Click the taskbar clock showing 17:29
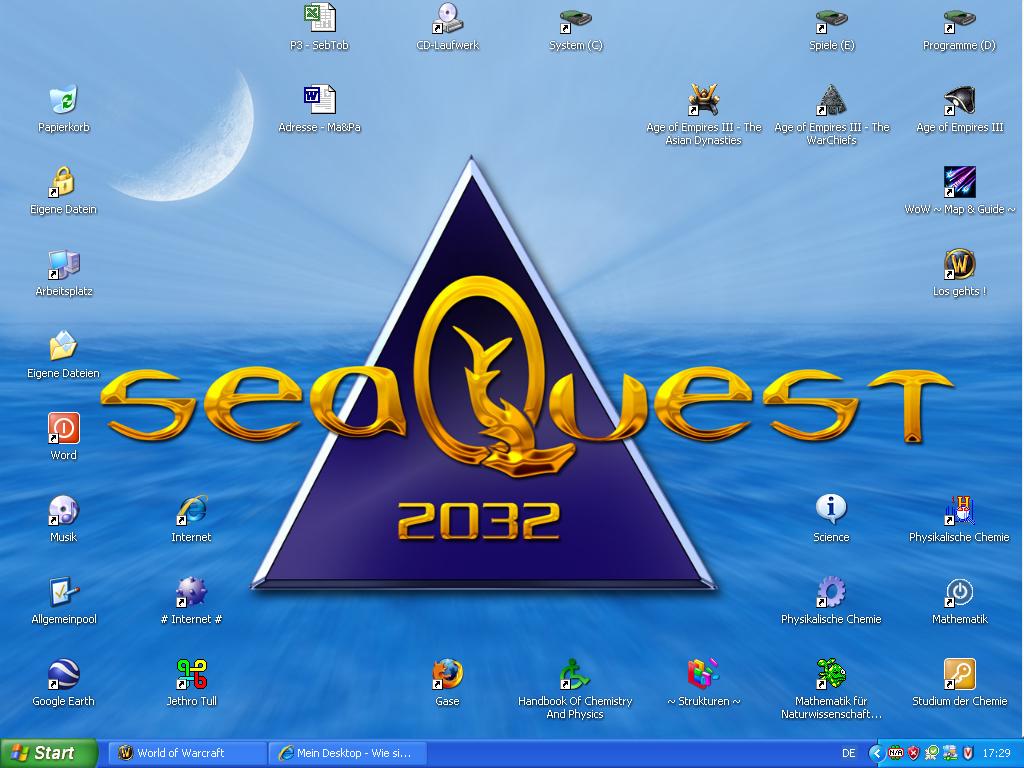Viewport: 1024px width, 768px height. coord(996,753)
